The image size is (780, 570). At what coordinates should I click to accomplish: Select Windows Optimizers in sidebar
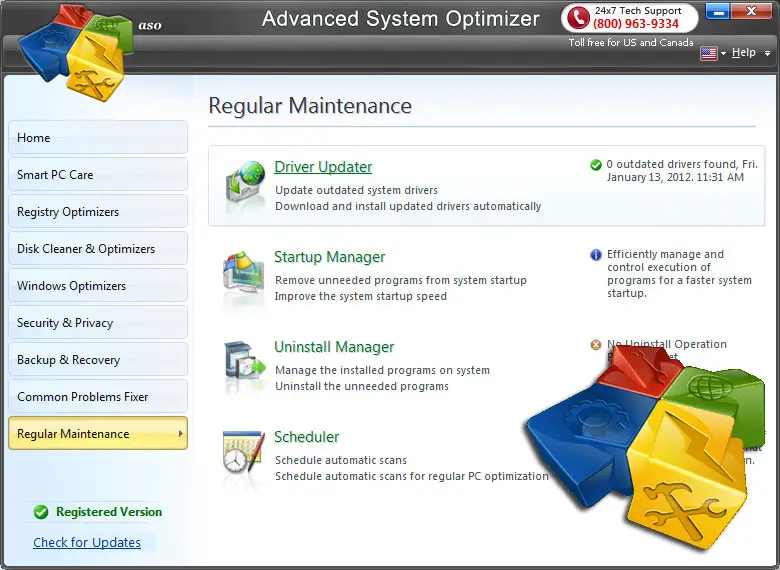coord(98,285)
